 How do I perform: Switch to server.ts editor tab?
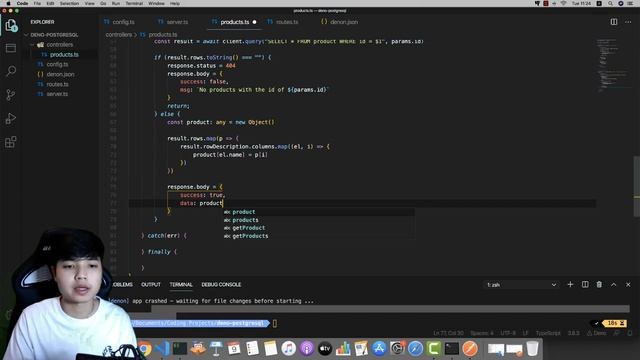177,22
